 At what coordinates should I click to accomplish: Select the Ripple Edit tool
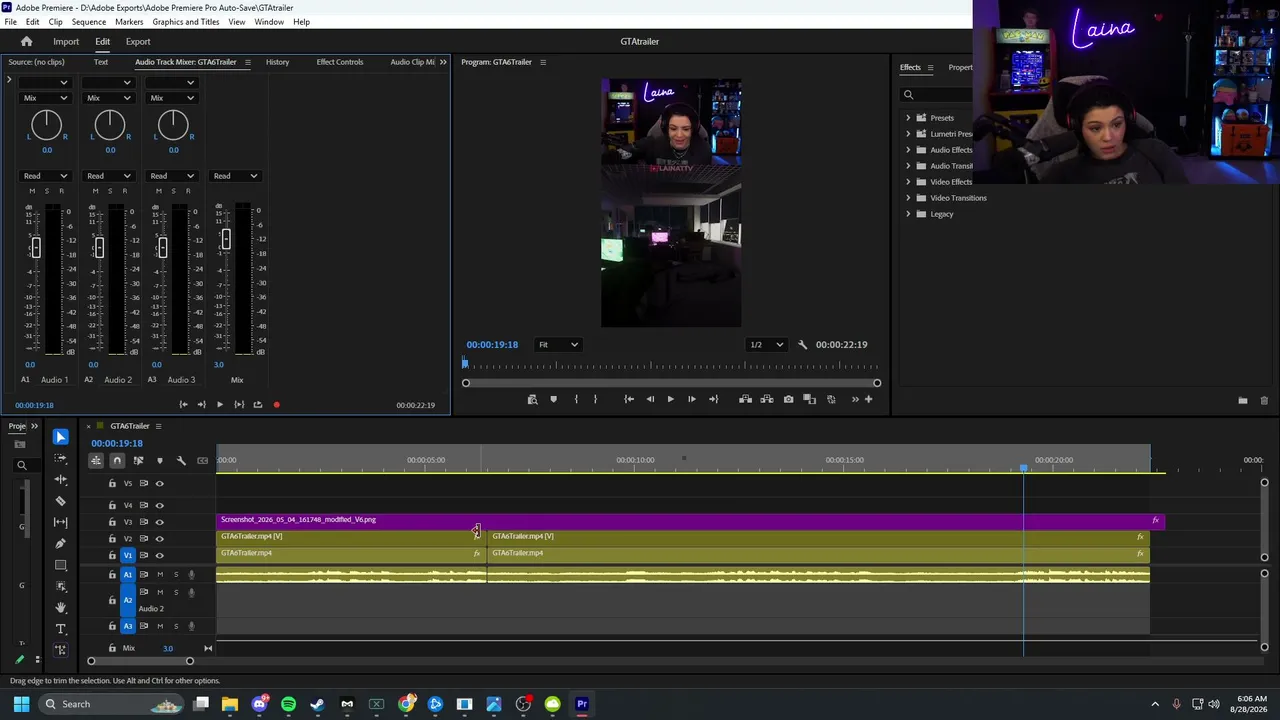click(x=61, y=480)
